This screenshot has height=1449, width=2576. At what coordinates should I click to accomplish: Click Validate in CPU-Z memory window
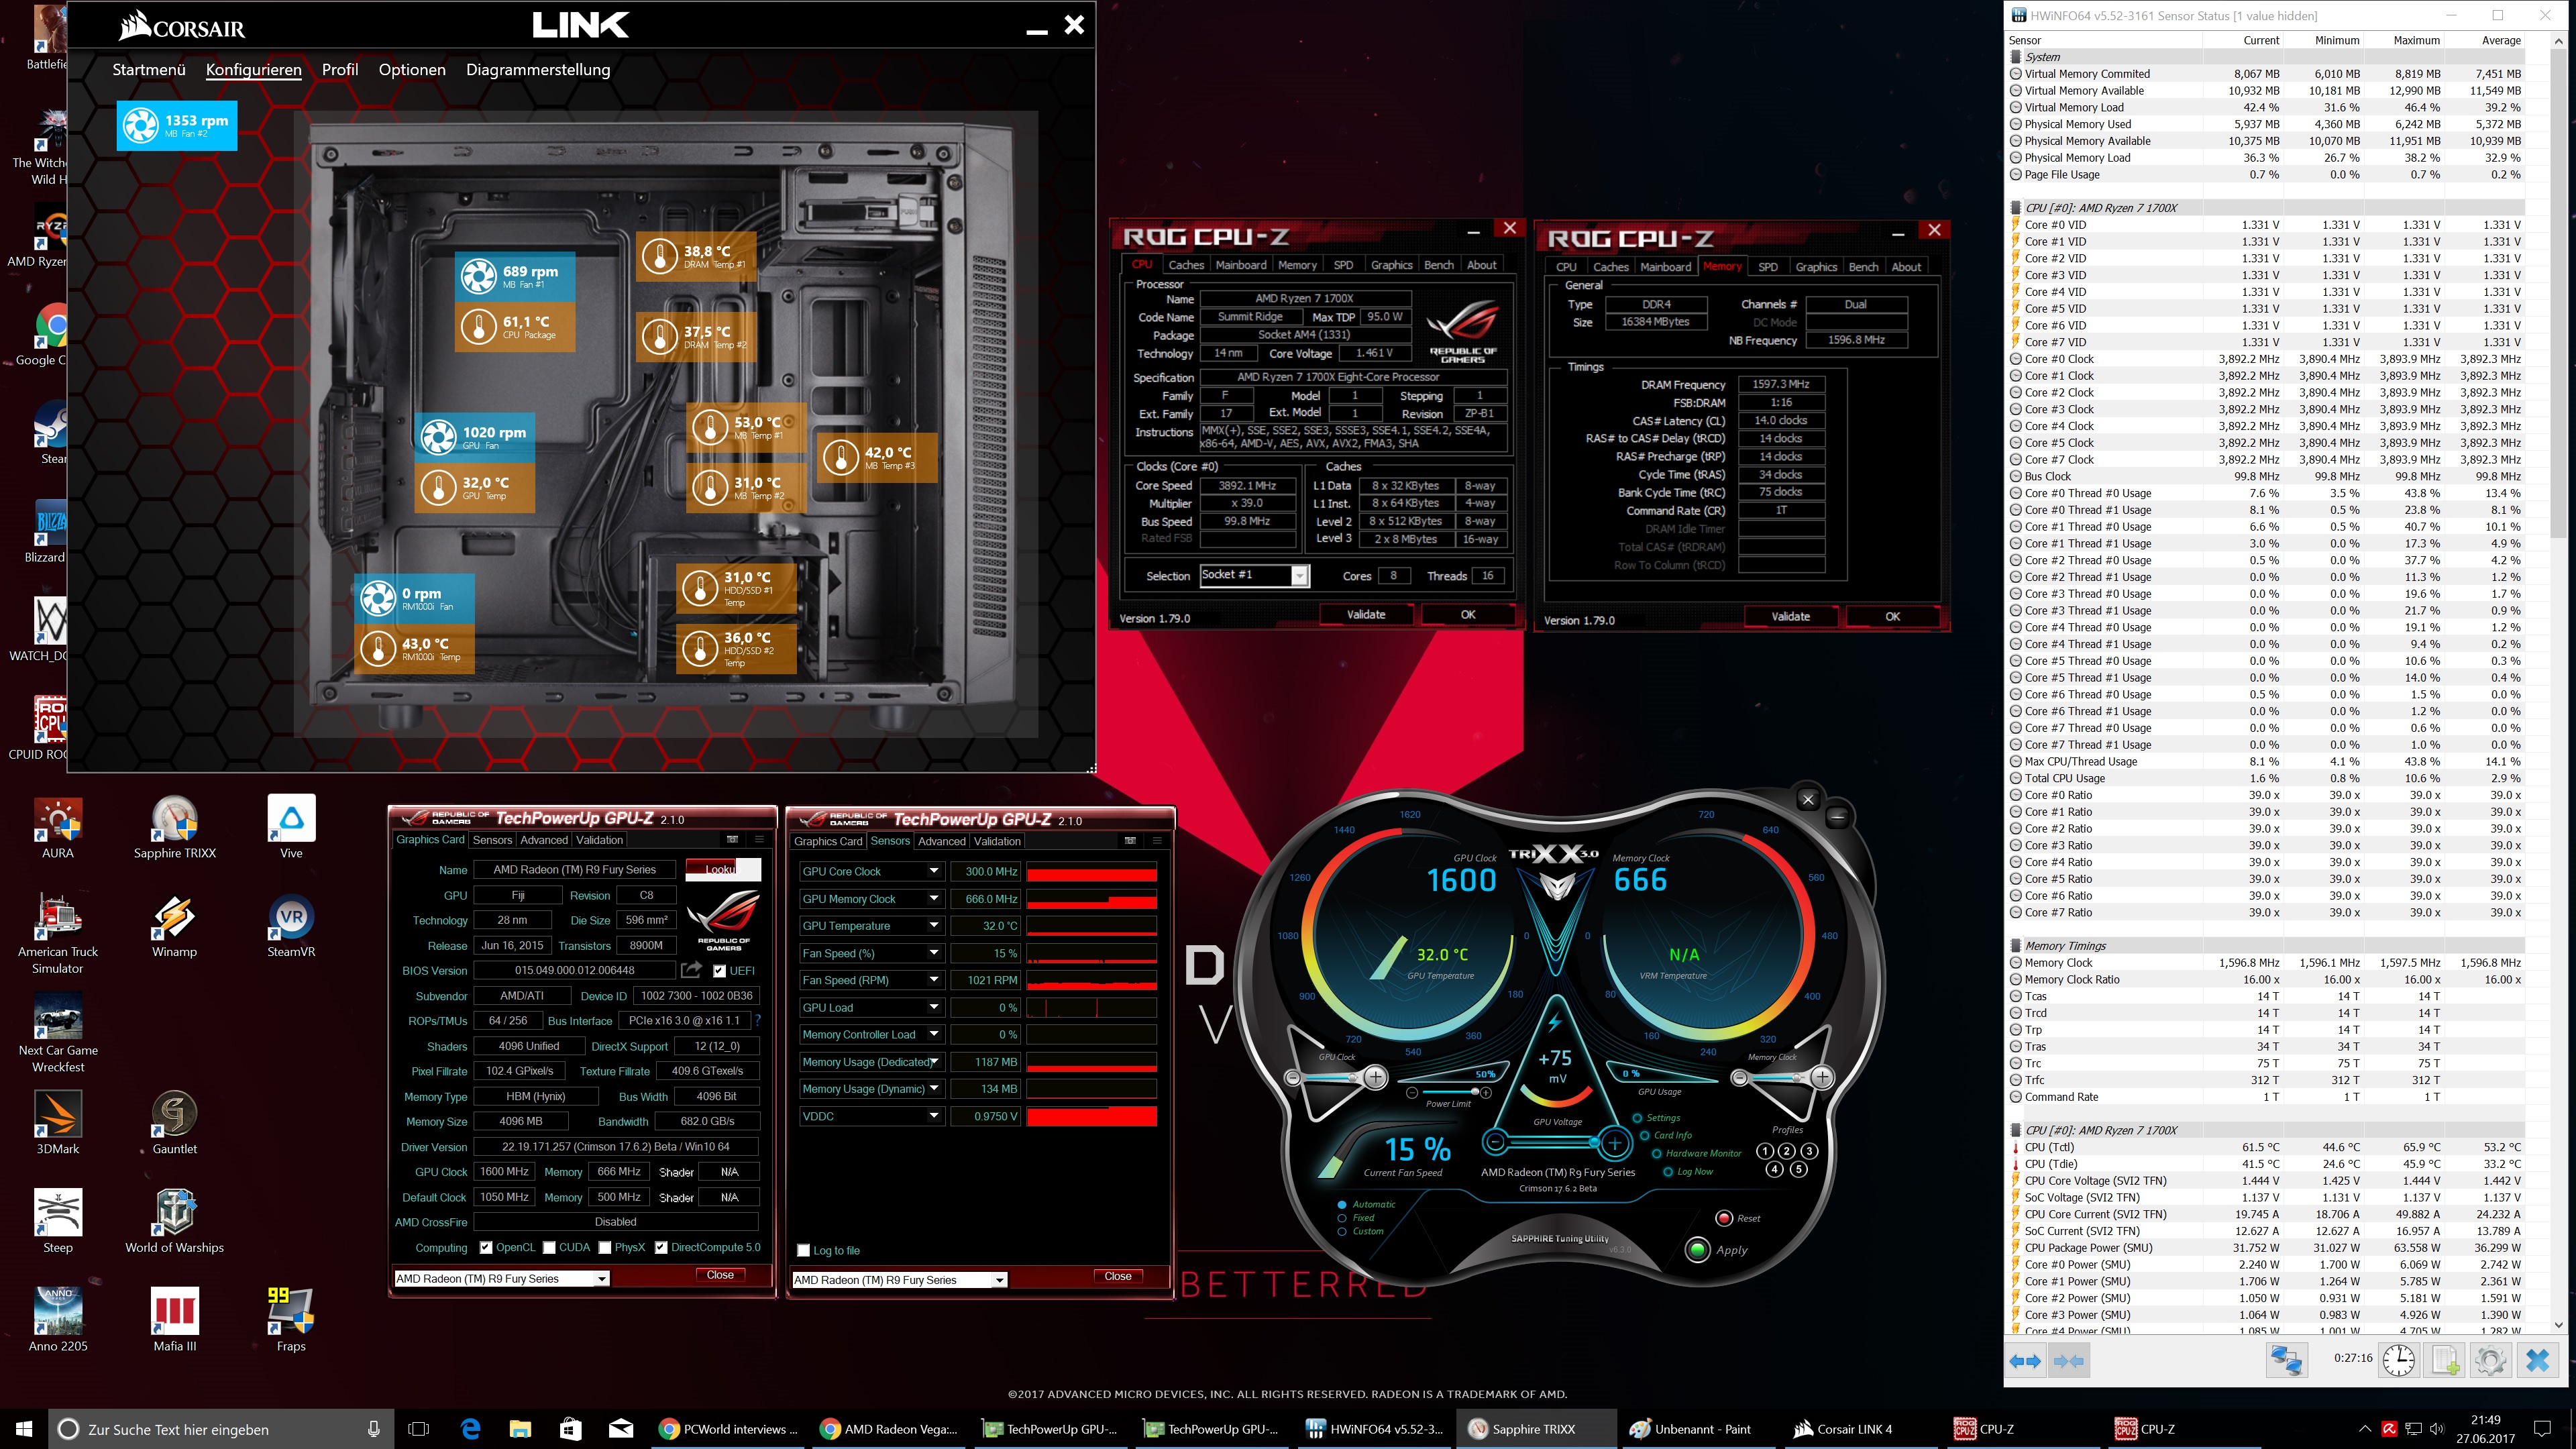(x=1790, y=616)
